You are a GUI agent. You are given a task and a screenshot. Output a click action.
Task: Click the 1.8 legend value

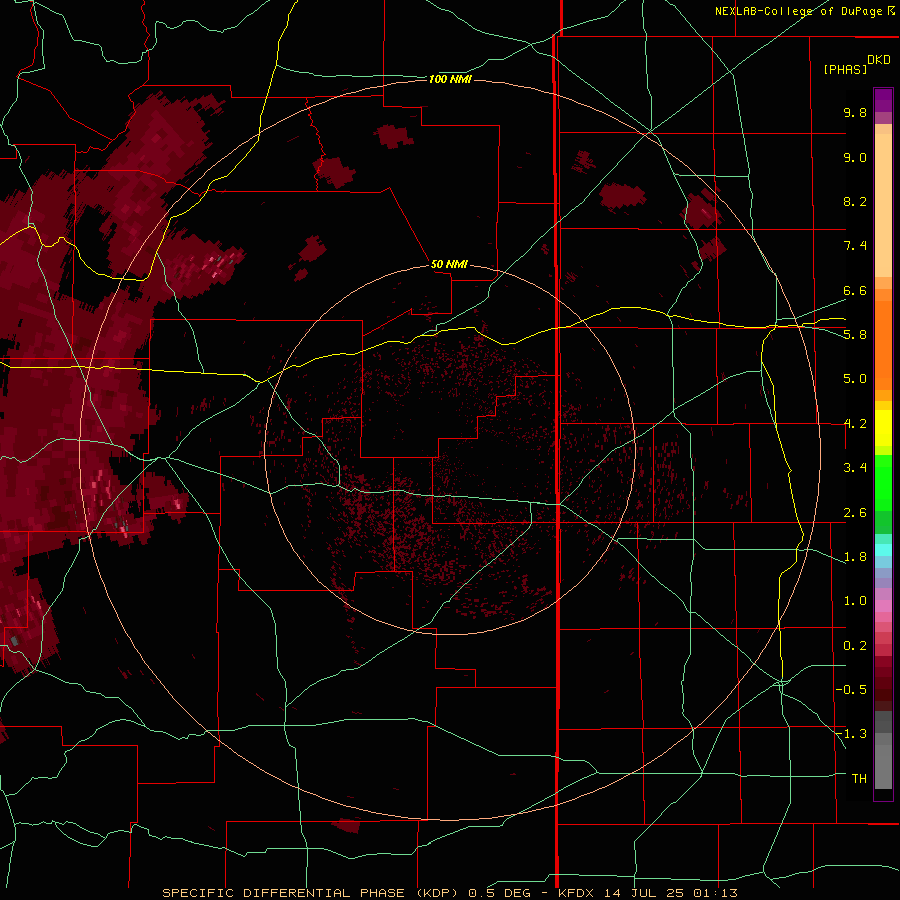tap(855, 557)
